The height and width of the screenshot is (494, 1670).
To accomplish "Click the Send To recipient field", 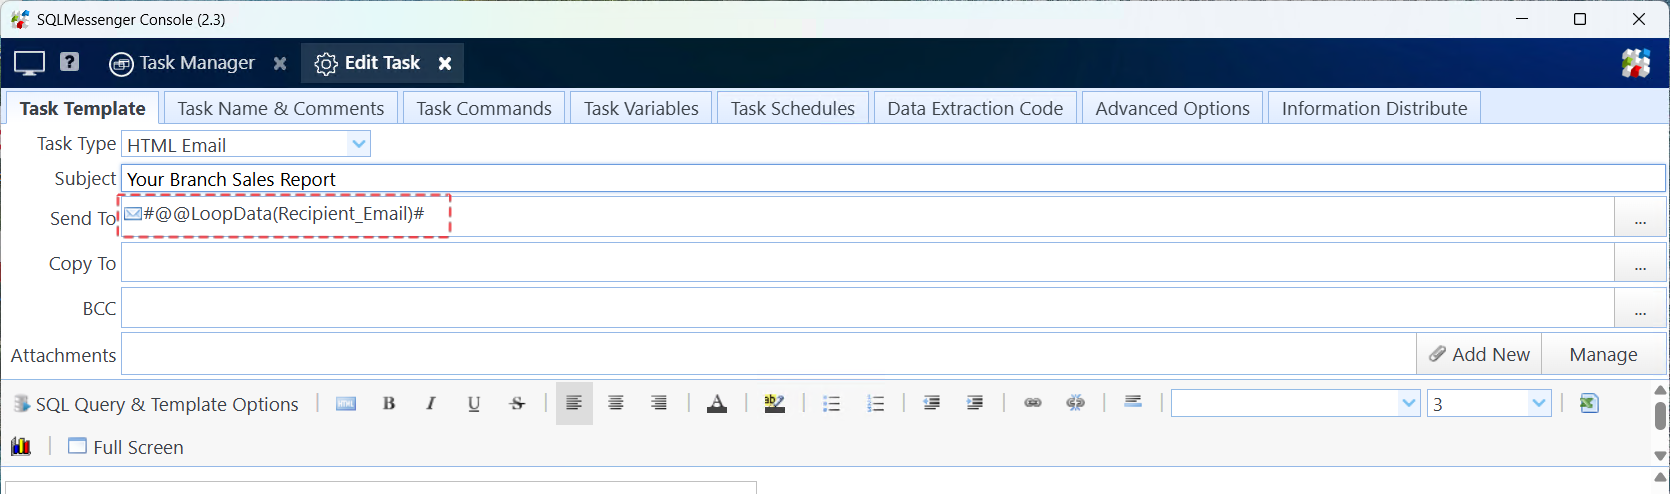I will 867,217.
